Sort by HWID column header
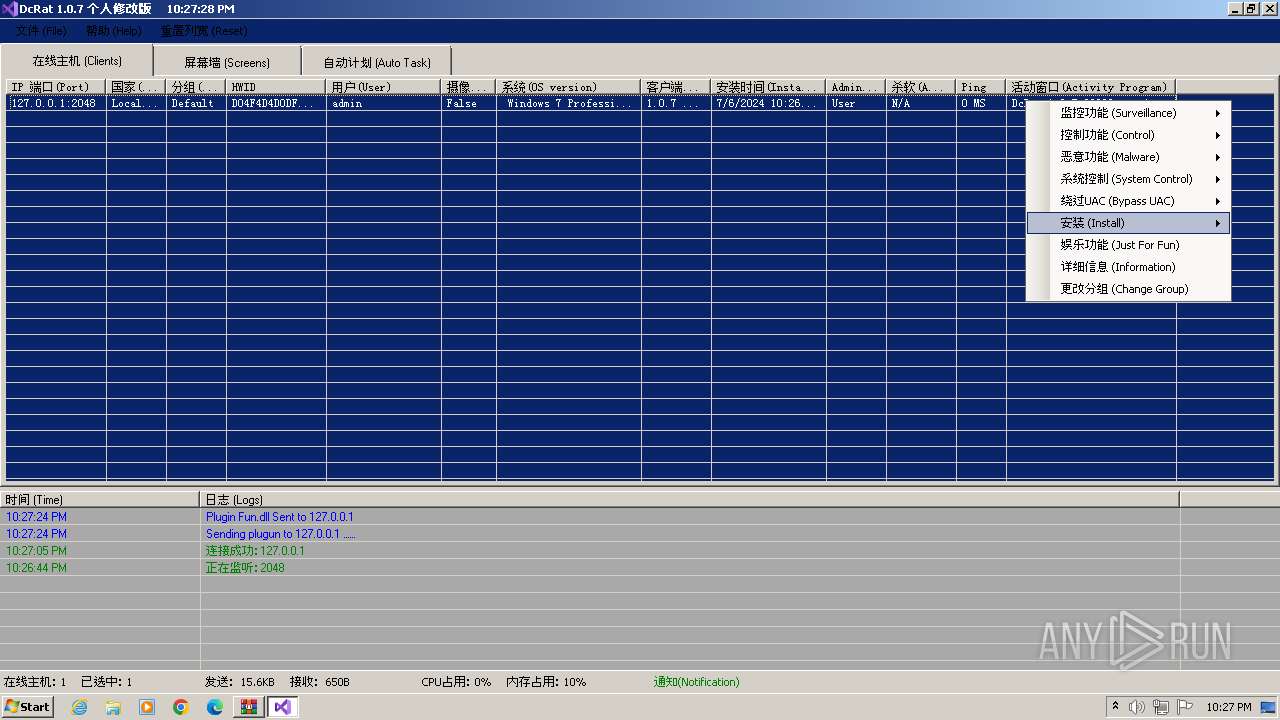Image resolution: width=1280 pixels, height=720 pixels. click(x=276, y=87)
